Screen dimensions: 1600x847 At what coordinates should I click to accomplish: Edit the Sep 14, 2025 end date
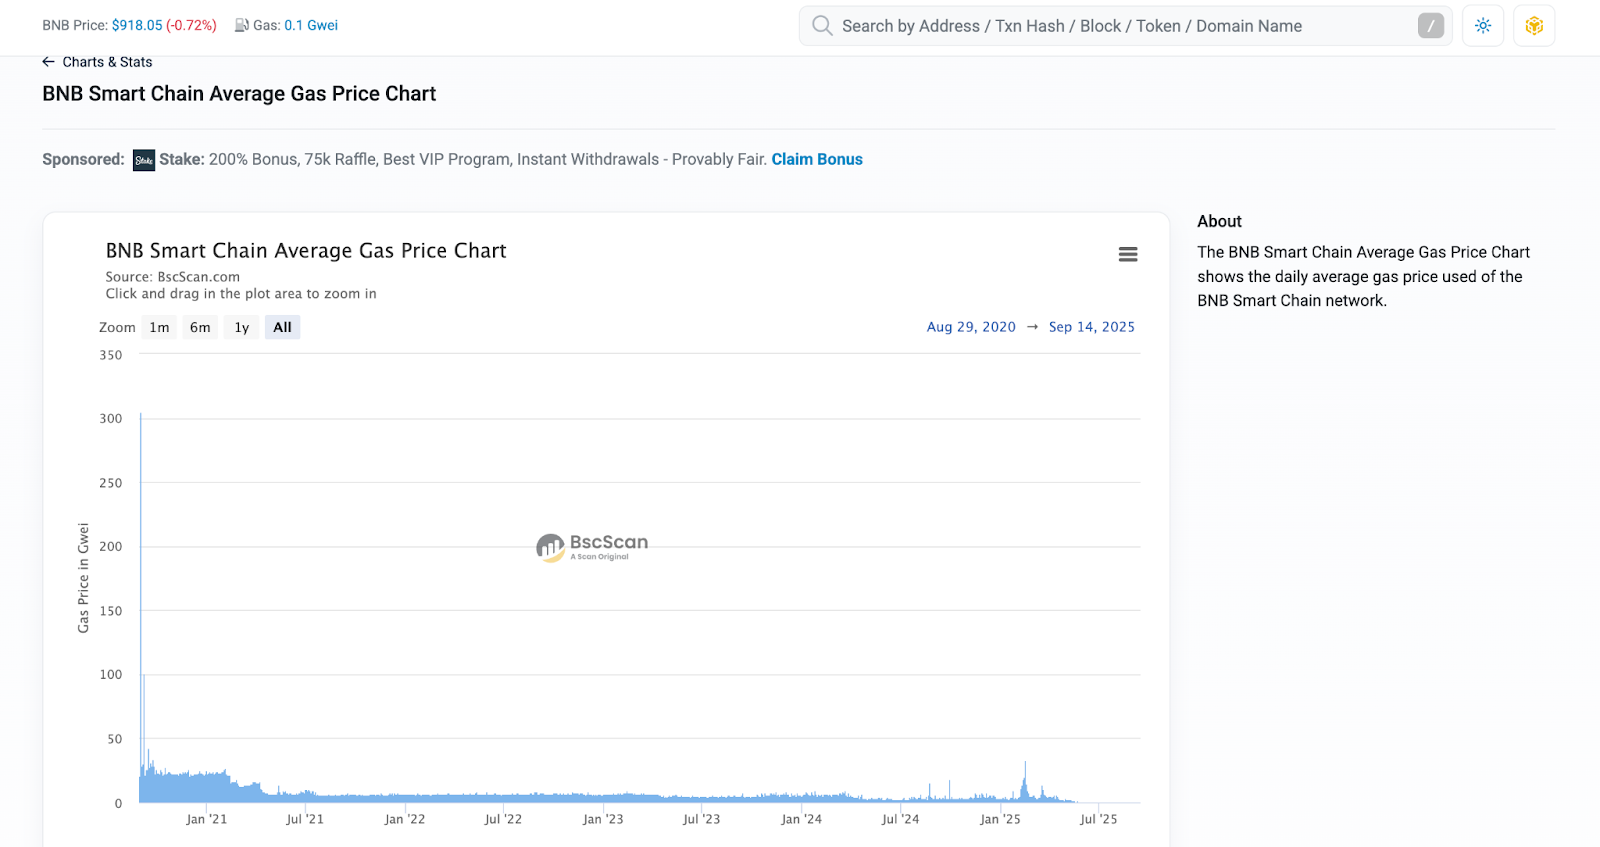(1092, 327)
